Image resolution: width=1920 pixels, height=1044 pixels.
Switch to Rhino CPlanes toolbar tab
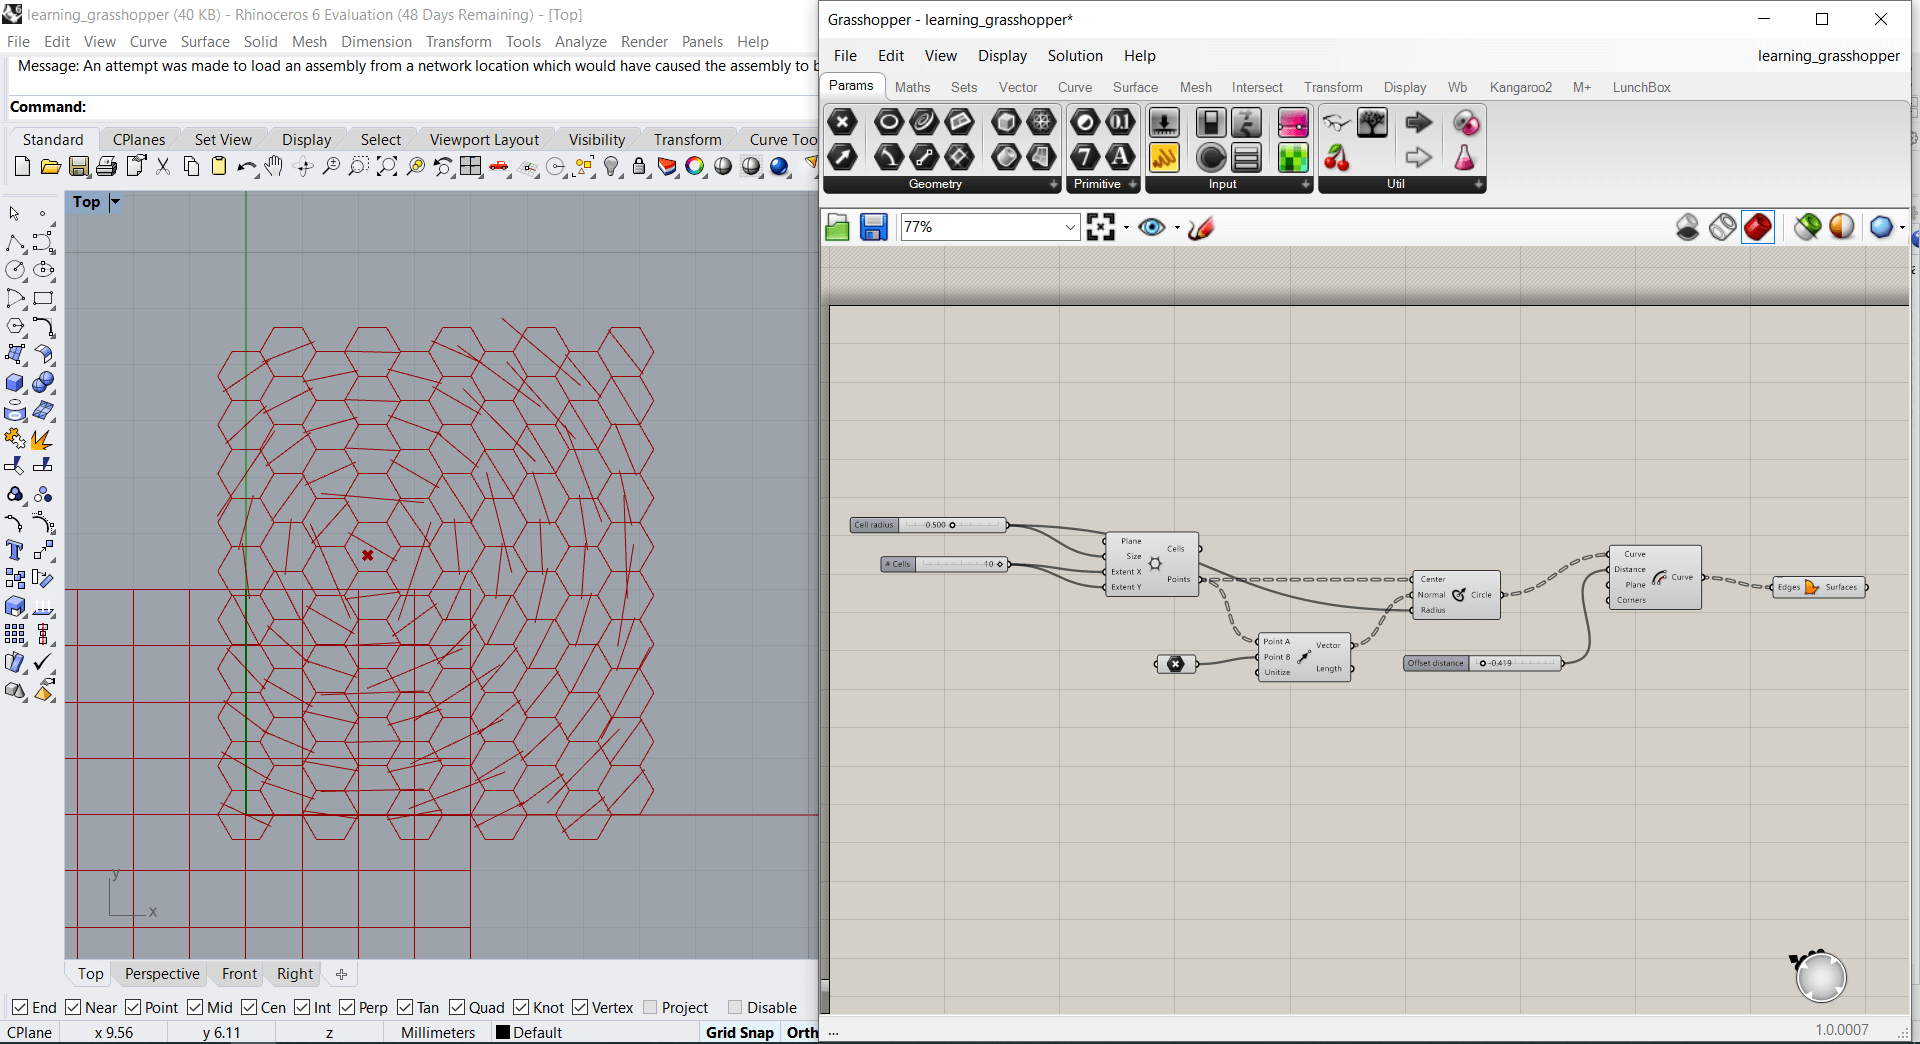point(139,139)
